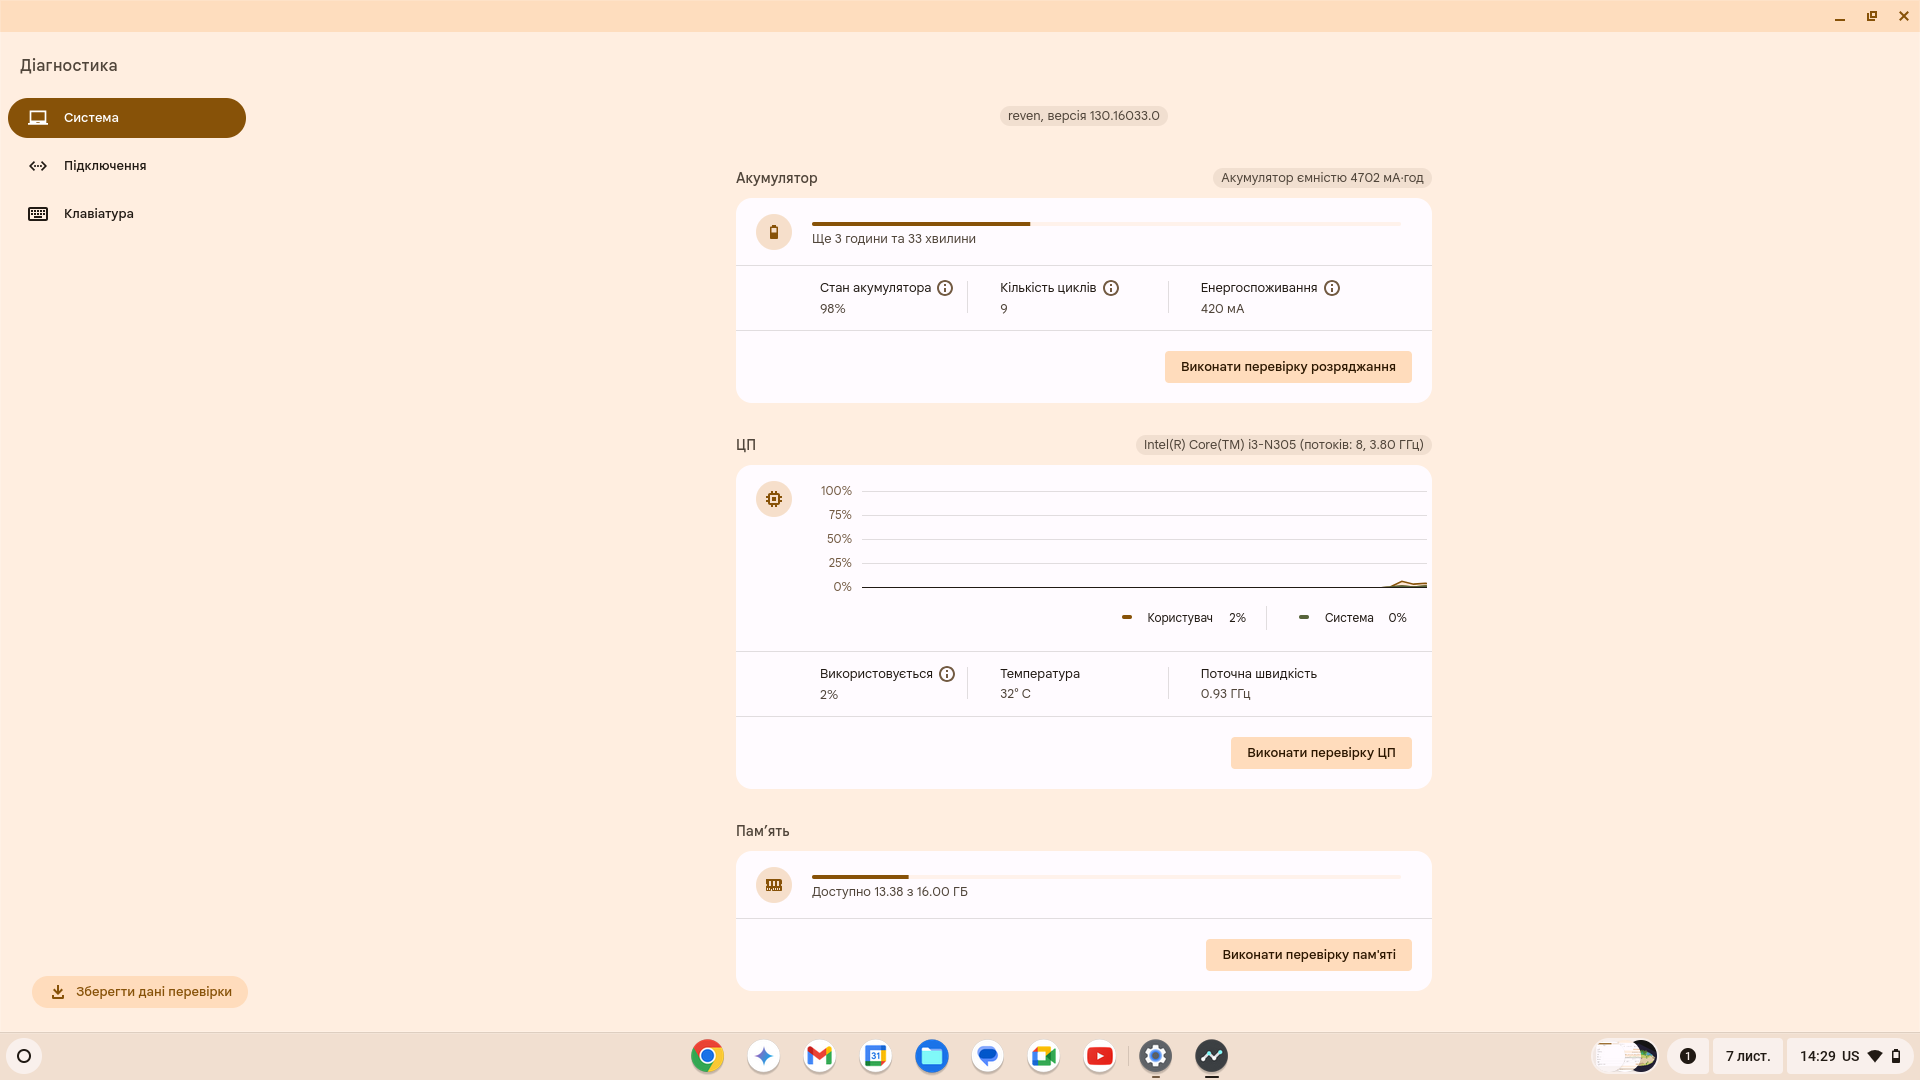Image resolution: width=1920 pixels, height=1080 pixels.
Task: Switch to Підключення section
Action: [105, 166]
